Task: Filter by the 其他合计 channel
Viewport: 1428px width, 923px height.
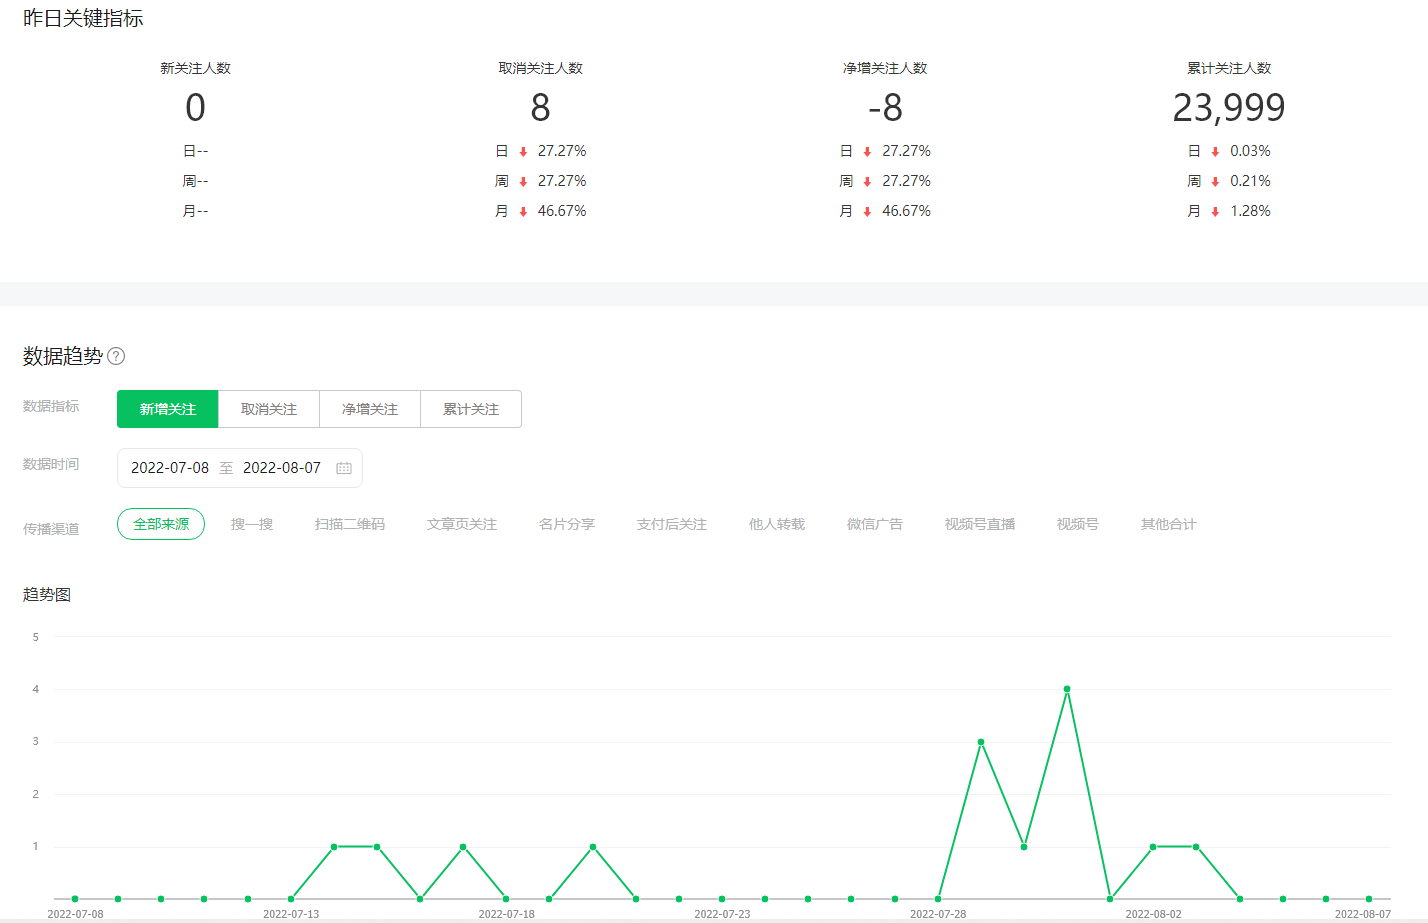Action: [x=1169, y=524]
